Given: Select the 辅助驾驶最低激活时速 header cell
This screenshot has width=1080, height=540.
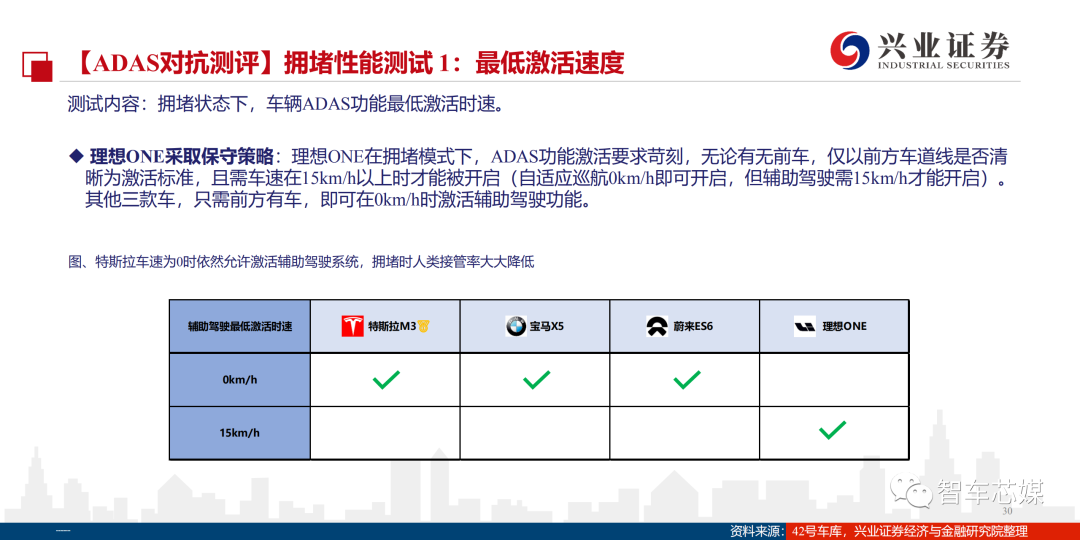Looking at the screenshot, I should 240,326.
